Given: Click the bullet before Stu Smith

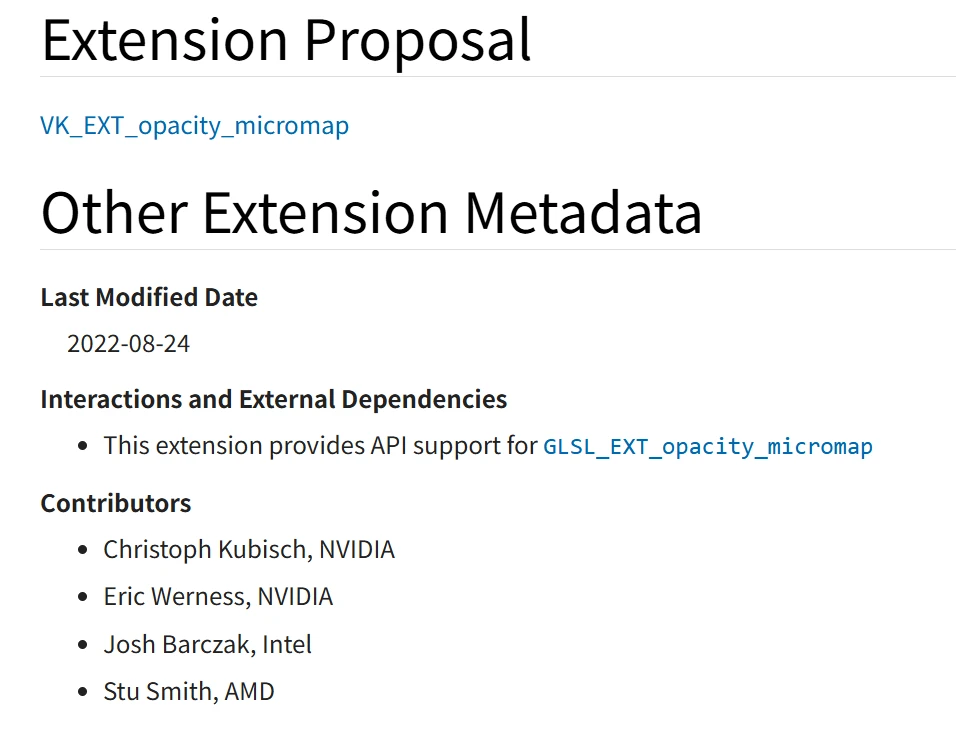Looking at the screenshot, I should [83, 692].
